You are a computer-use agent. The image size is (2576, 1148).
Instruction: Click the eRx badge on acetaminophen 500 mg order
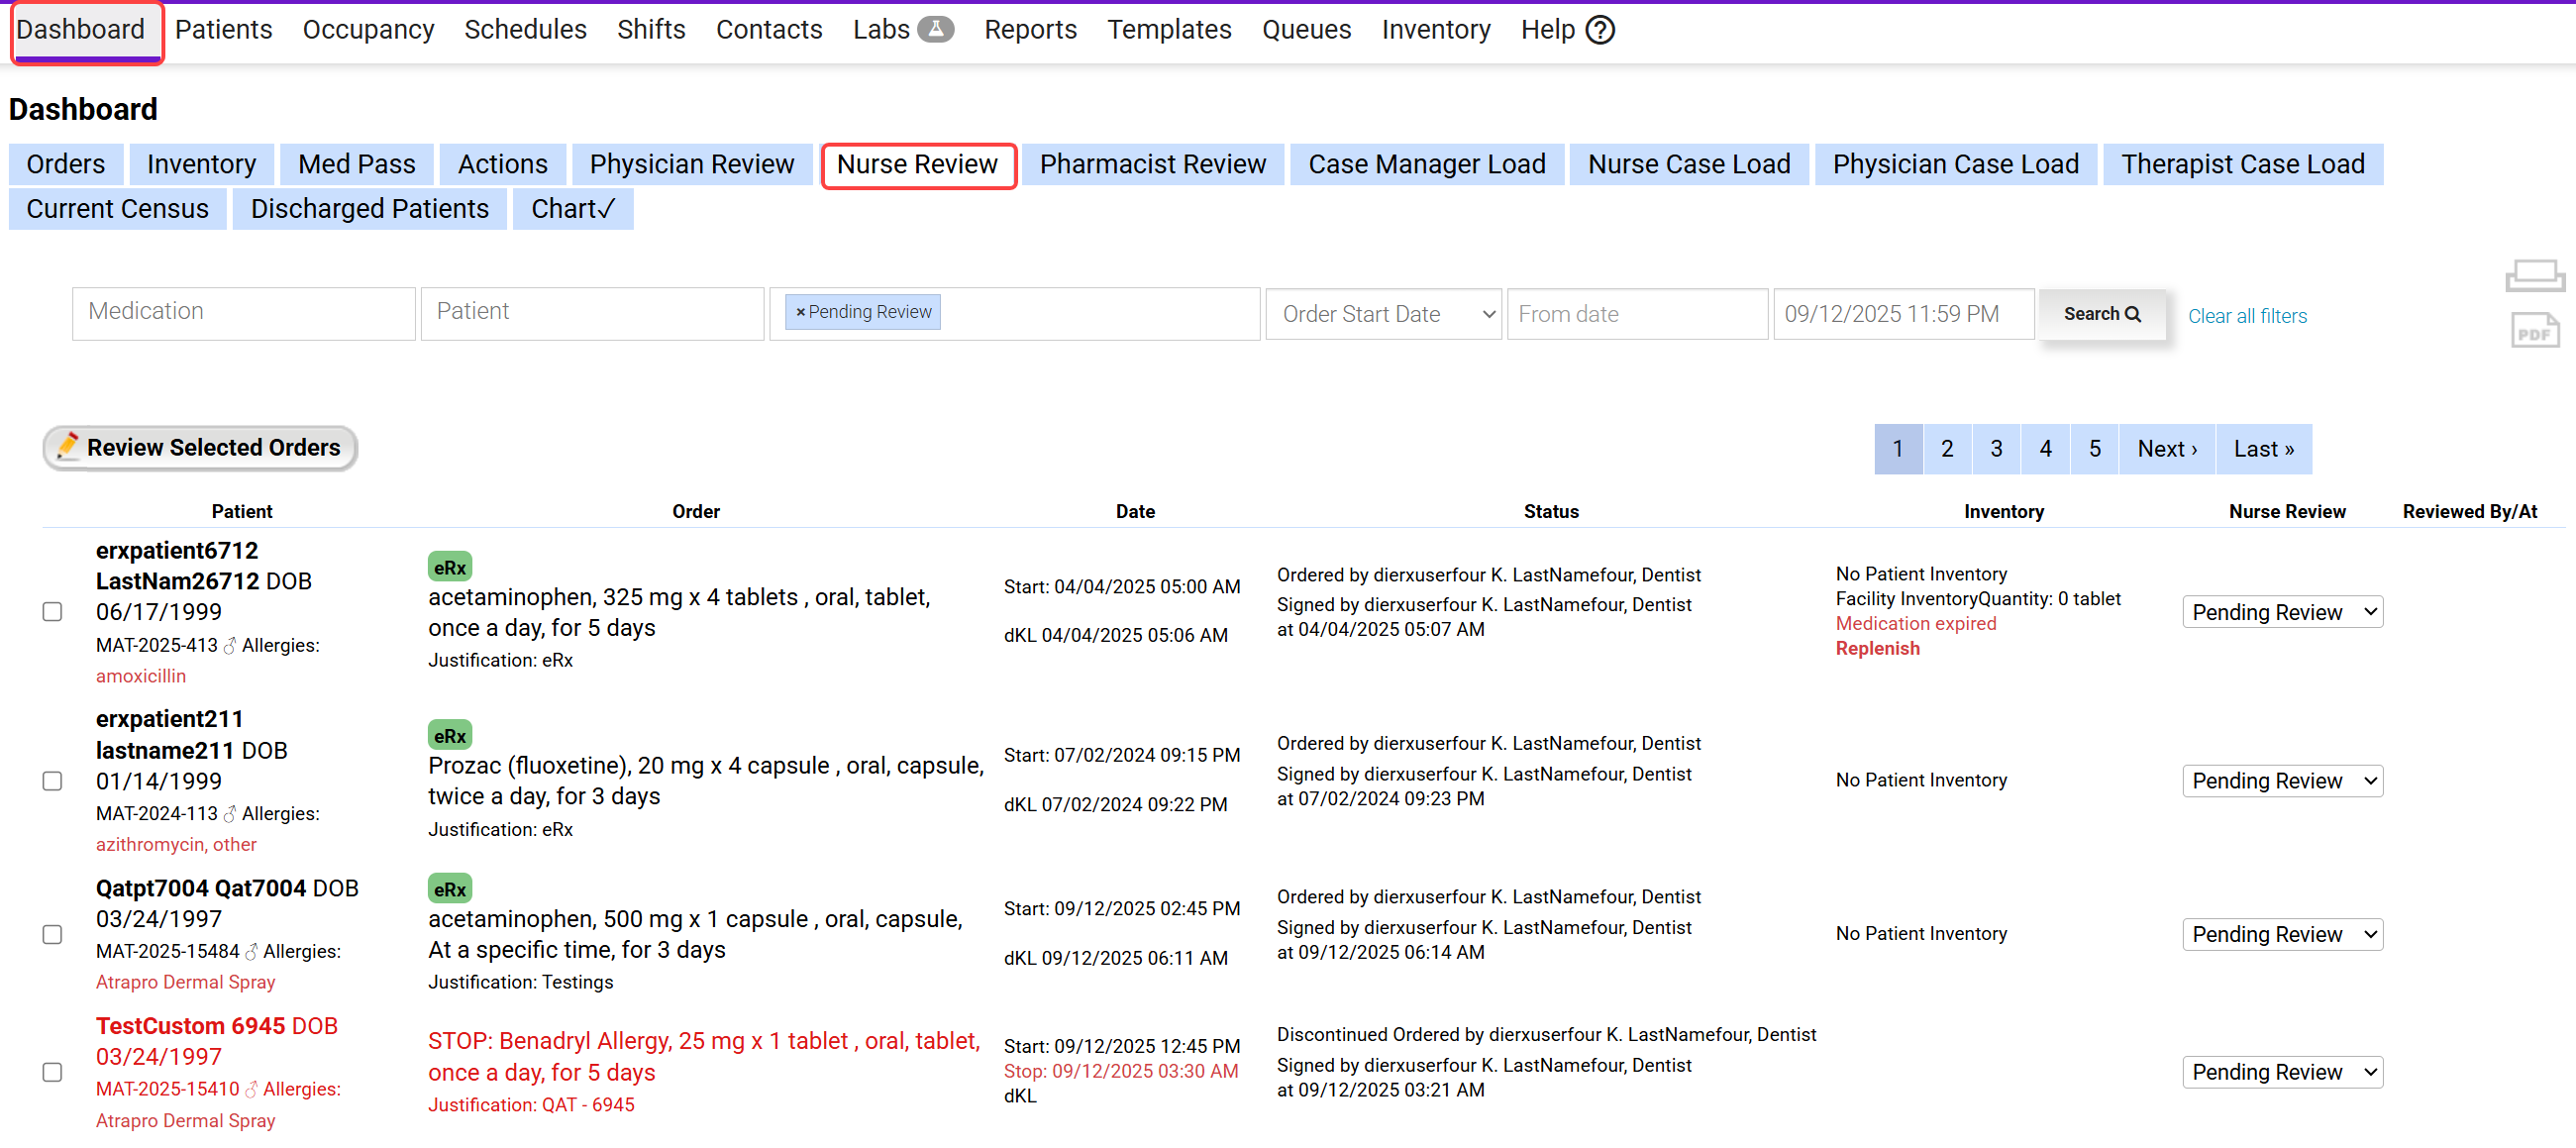tap(449, 889)
